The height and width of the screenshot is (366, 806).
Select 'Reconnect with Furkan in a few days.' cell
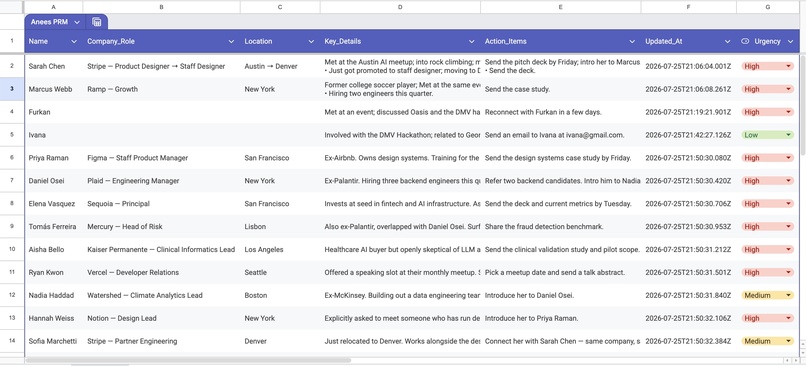point(560,112)
